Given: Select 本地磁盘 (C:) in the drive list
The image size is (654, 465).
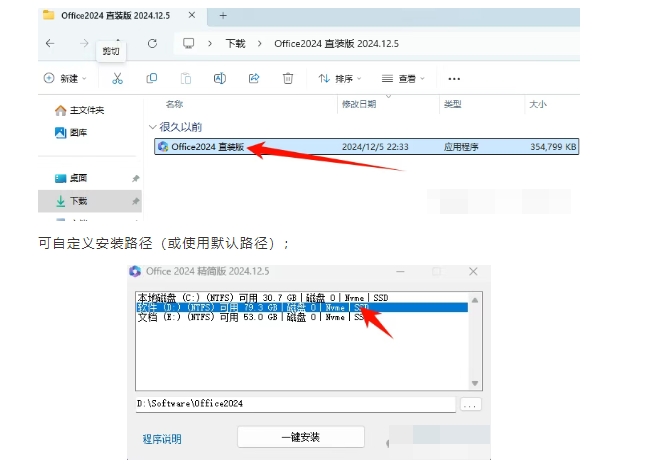Looking at the screenshot, I should pos(302,298).
